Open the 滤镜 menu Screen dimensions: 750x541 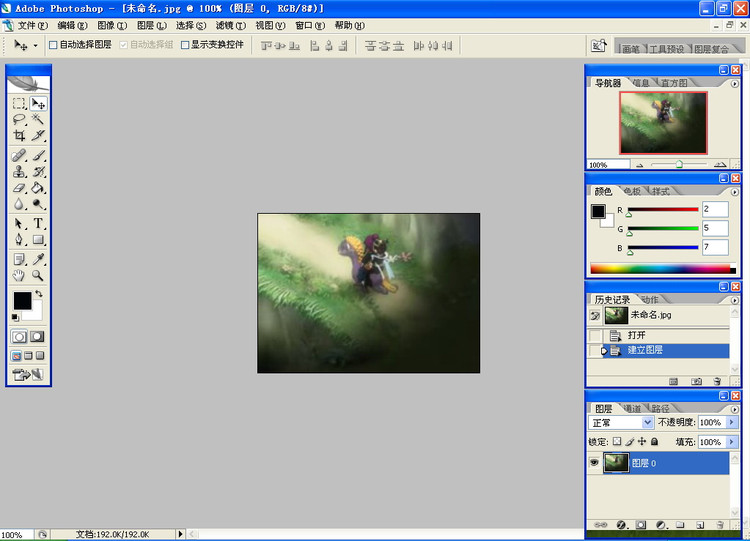coord(231,25)
